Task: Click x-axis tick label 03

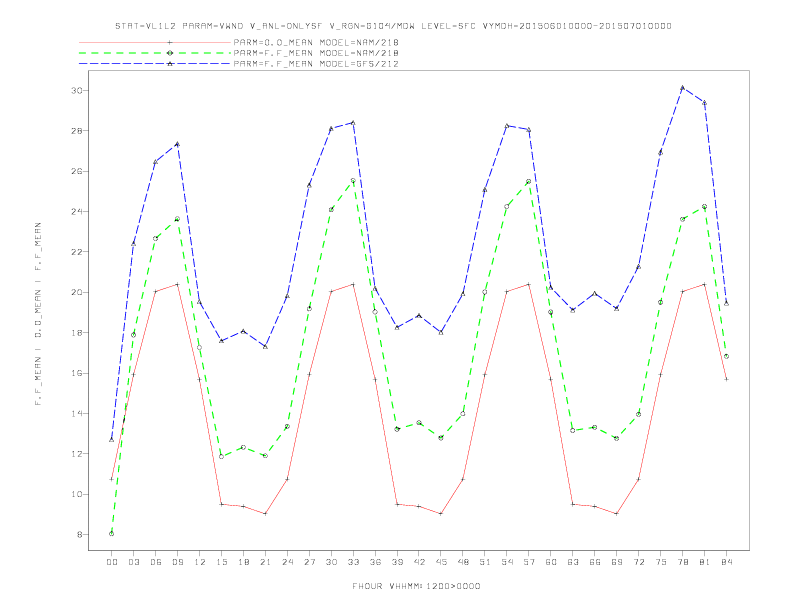Action: click(133, 562)
